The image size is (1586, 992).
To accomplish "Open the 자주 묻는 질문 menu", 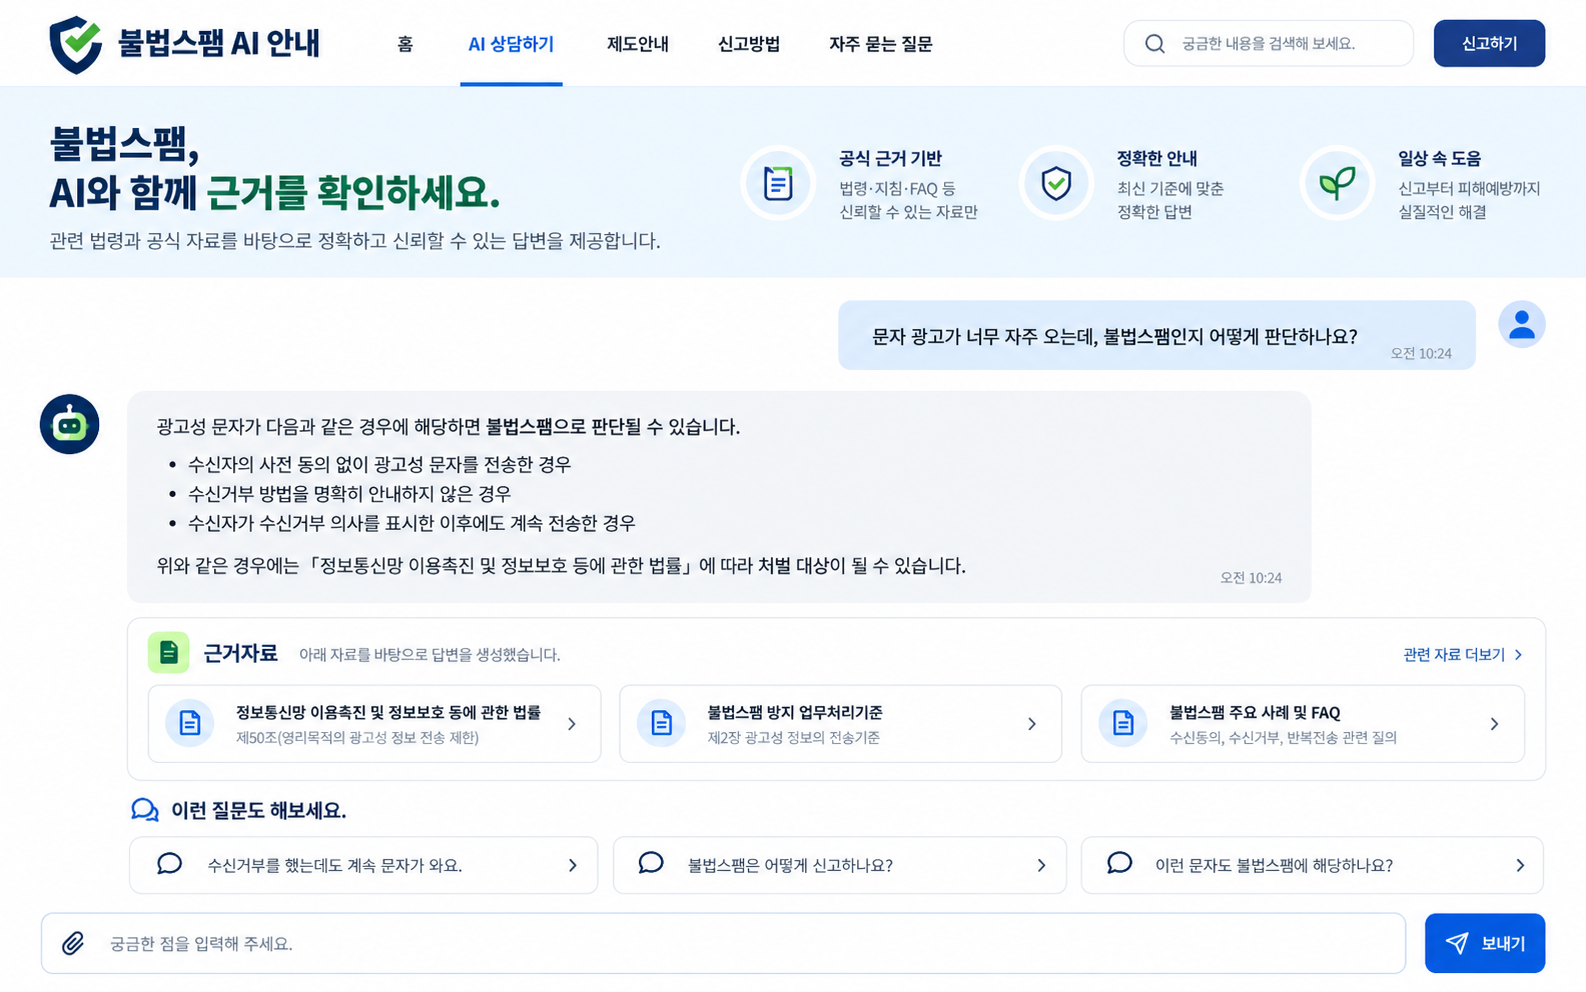I will coord(881,44).
